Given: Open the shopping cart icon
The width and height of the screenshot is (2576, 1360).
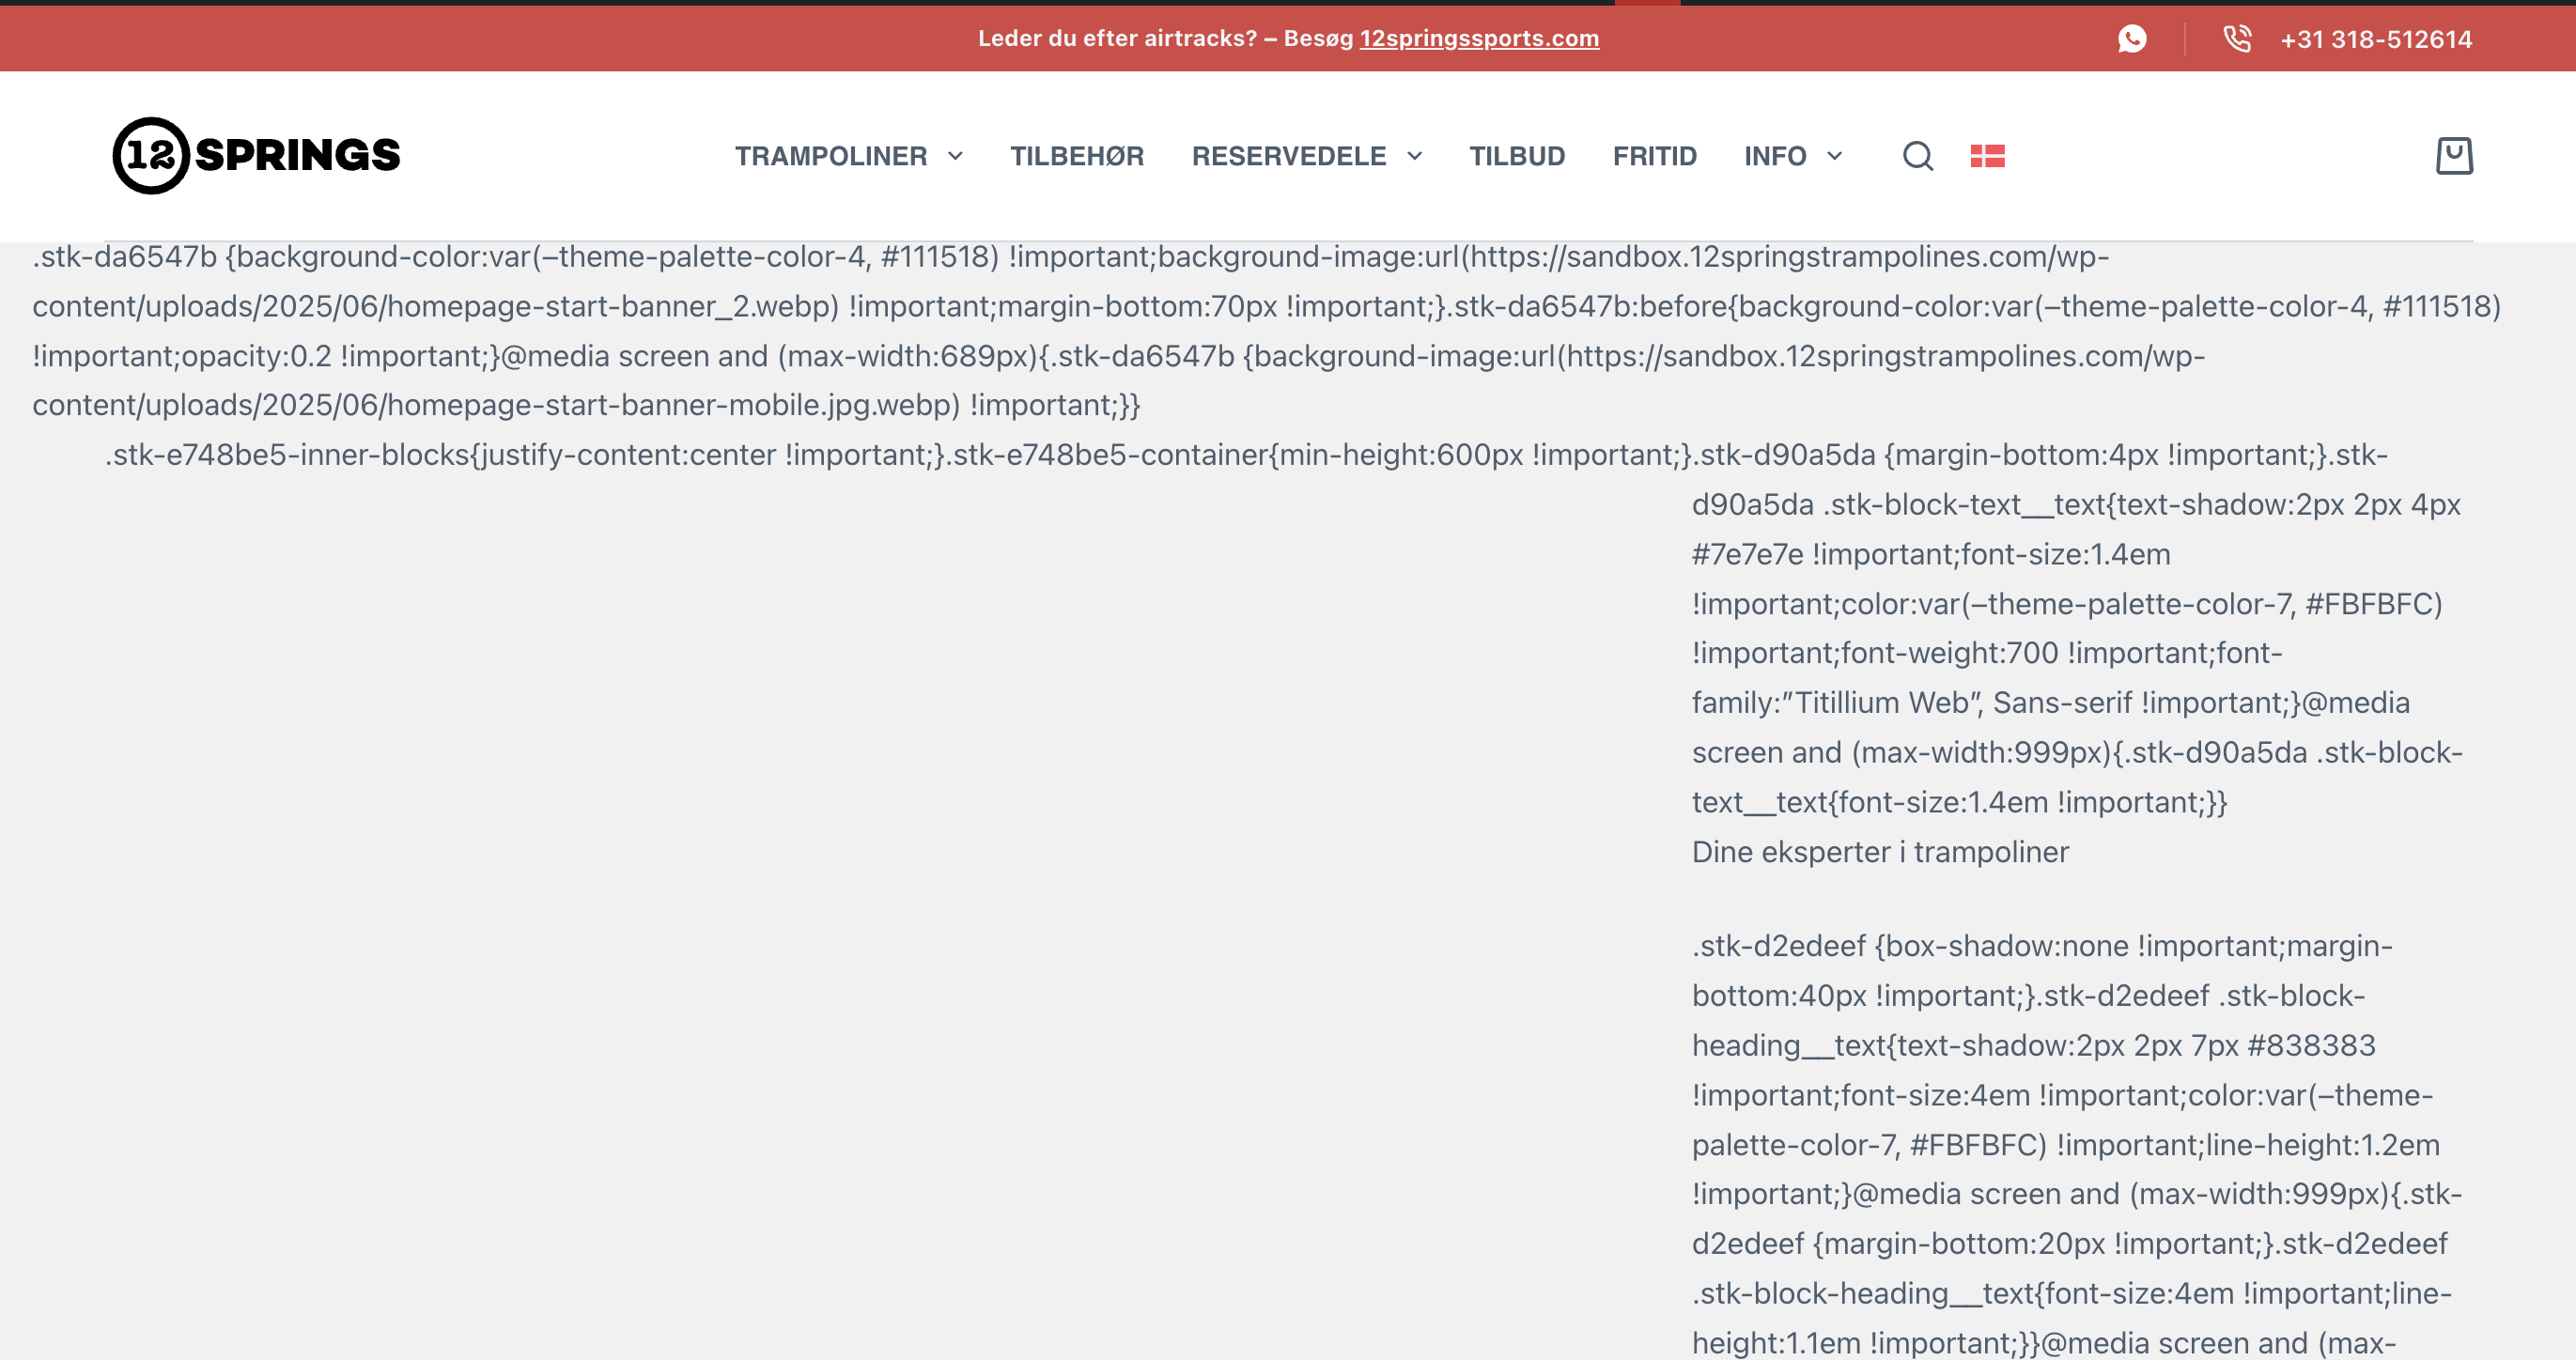Looking at the screenshot, I should point(2454,156).
